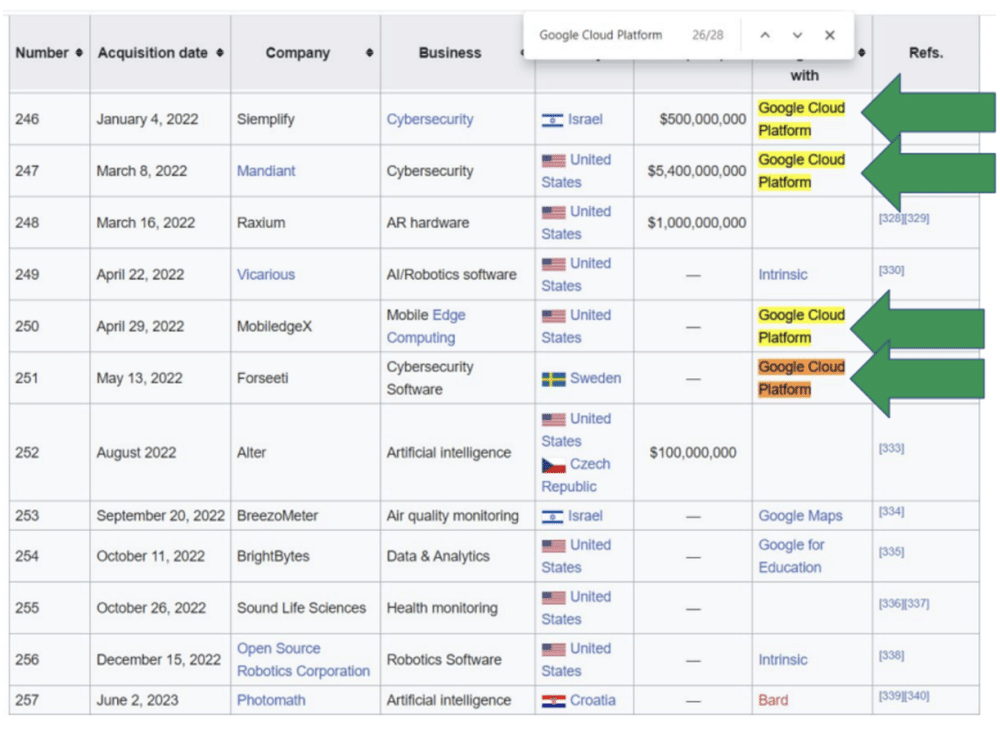This screenshot has width=1000, height=738.
Task: Click the Google Maps link for BreezoMeter
Action: point(800,515)
